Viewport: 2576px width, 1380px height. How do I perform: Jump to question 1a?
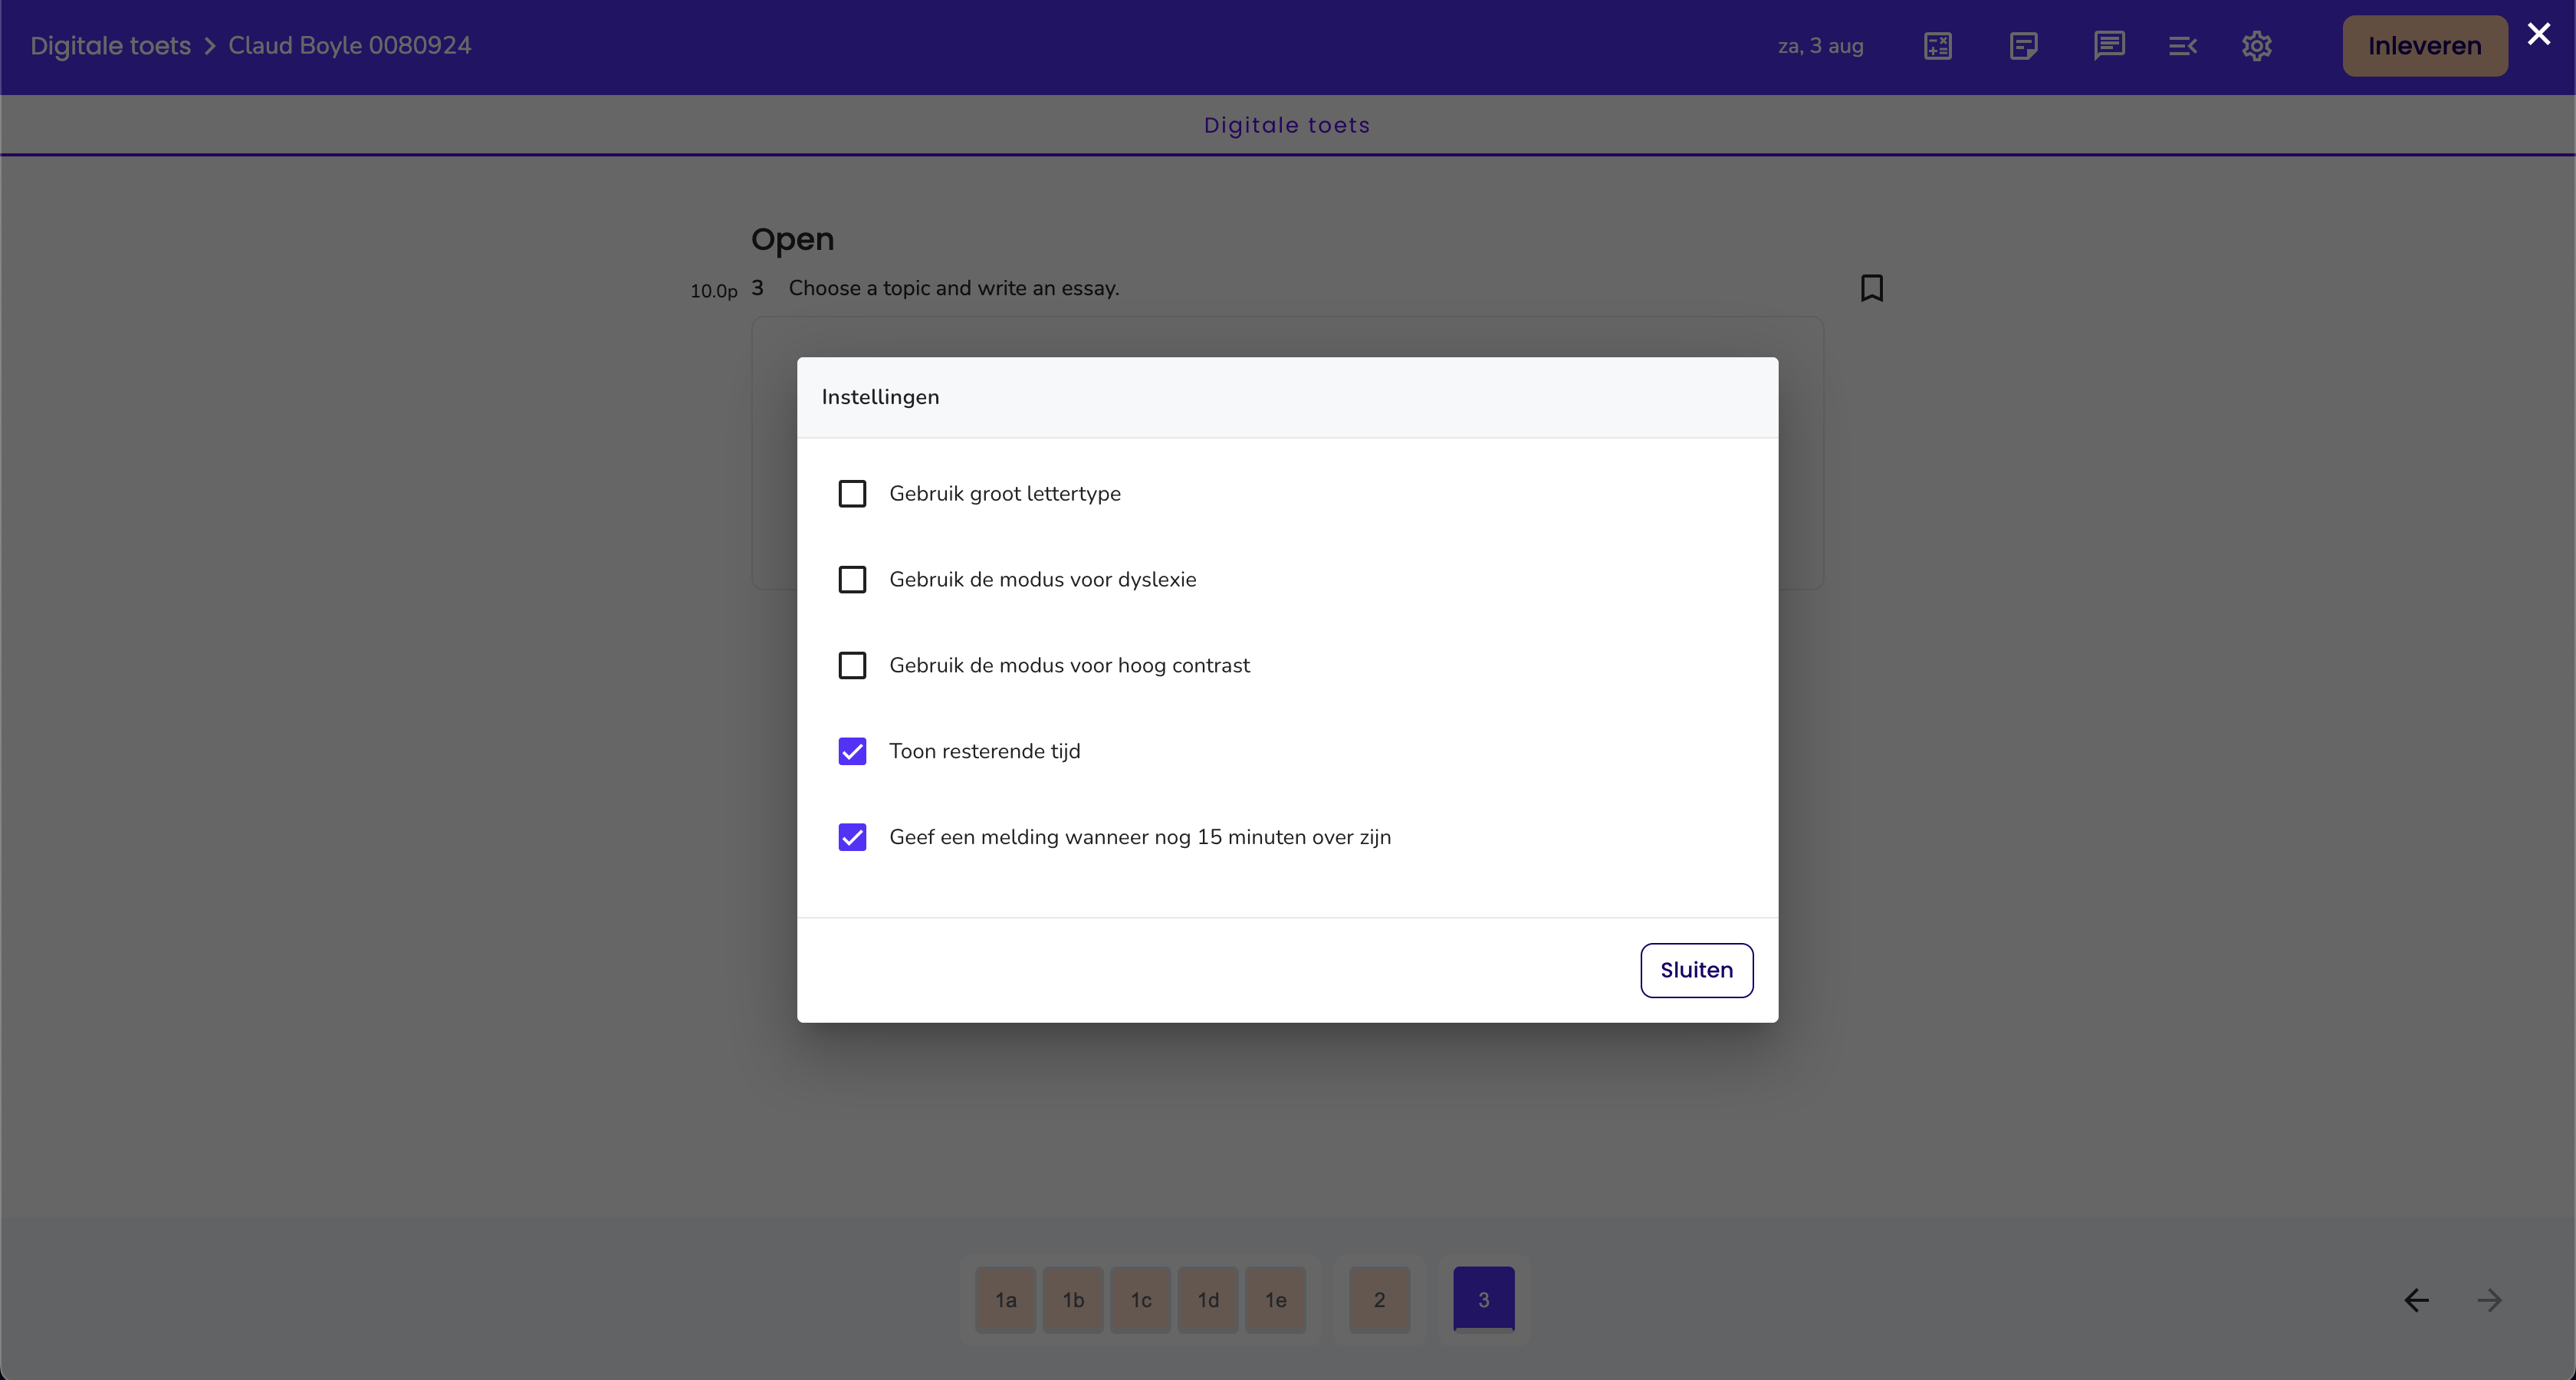1006,1300
